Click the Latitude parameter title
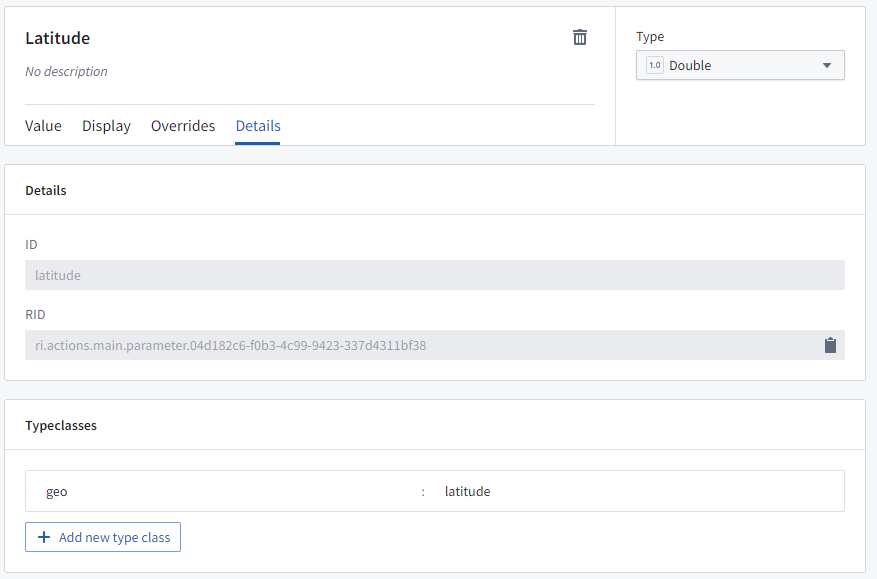Viewport: 877px width, 579px height. pyautogui.click(x=58, y=38)
